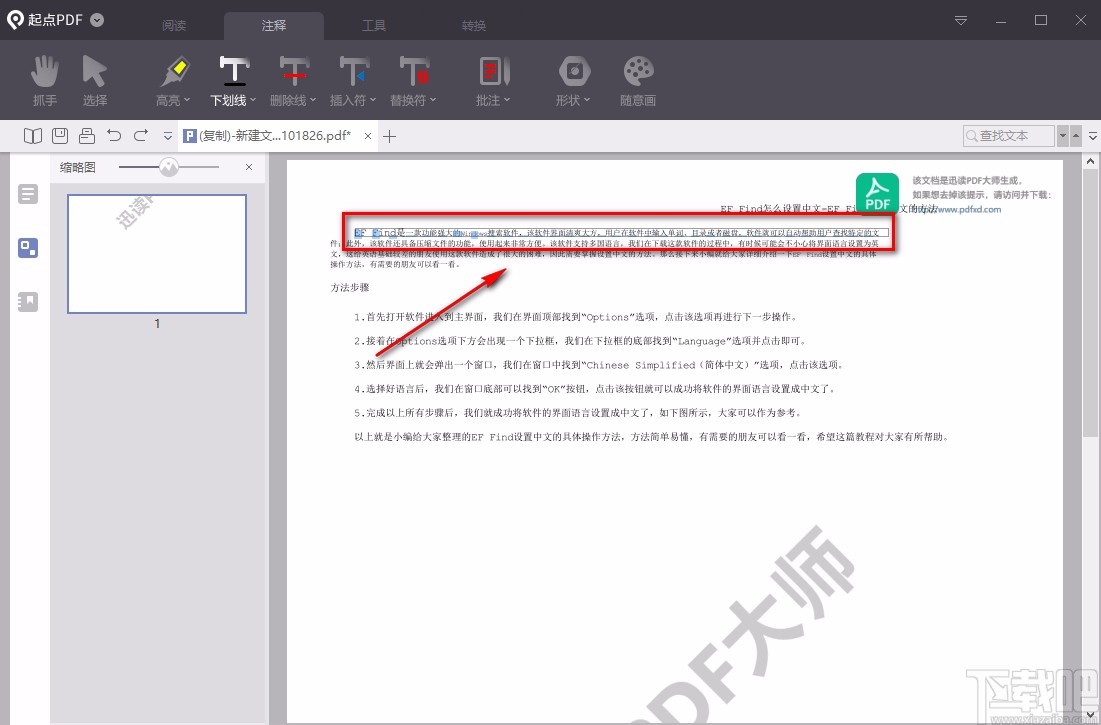1101x725 pixels.
Task: Switch to the 工具 tab
Action: coord(374,26)
